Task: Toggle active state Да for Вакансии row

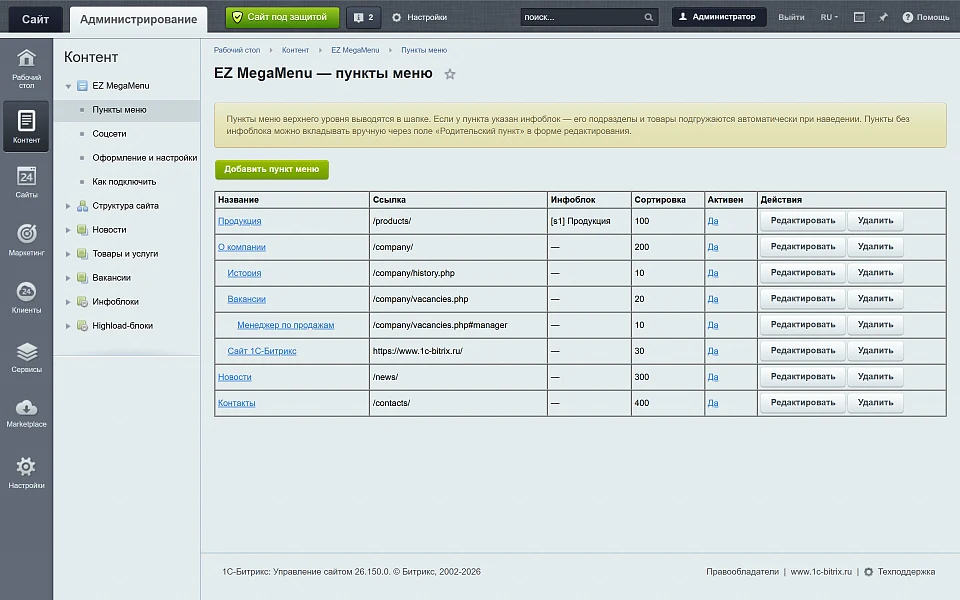Action: tap(713, 299)
